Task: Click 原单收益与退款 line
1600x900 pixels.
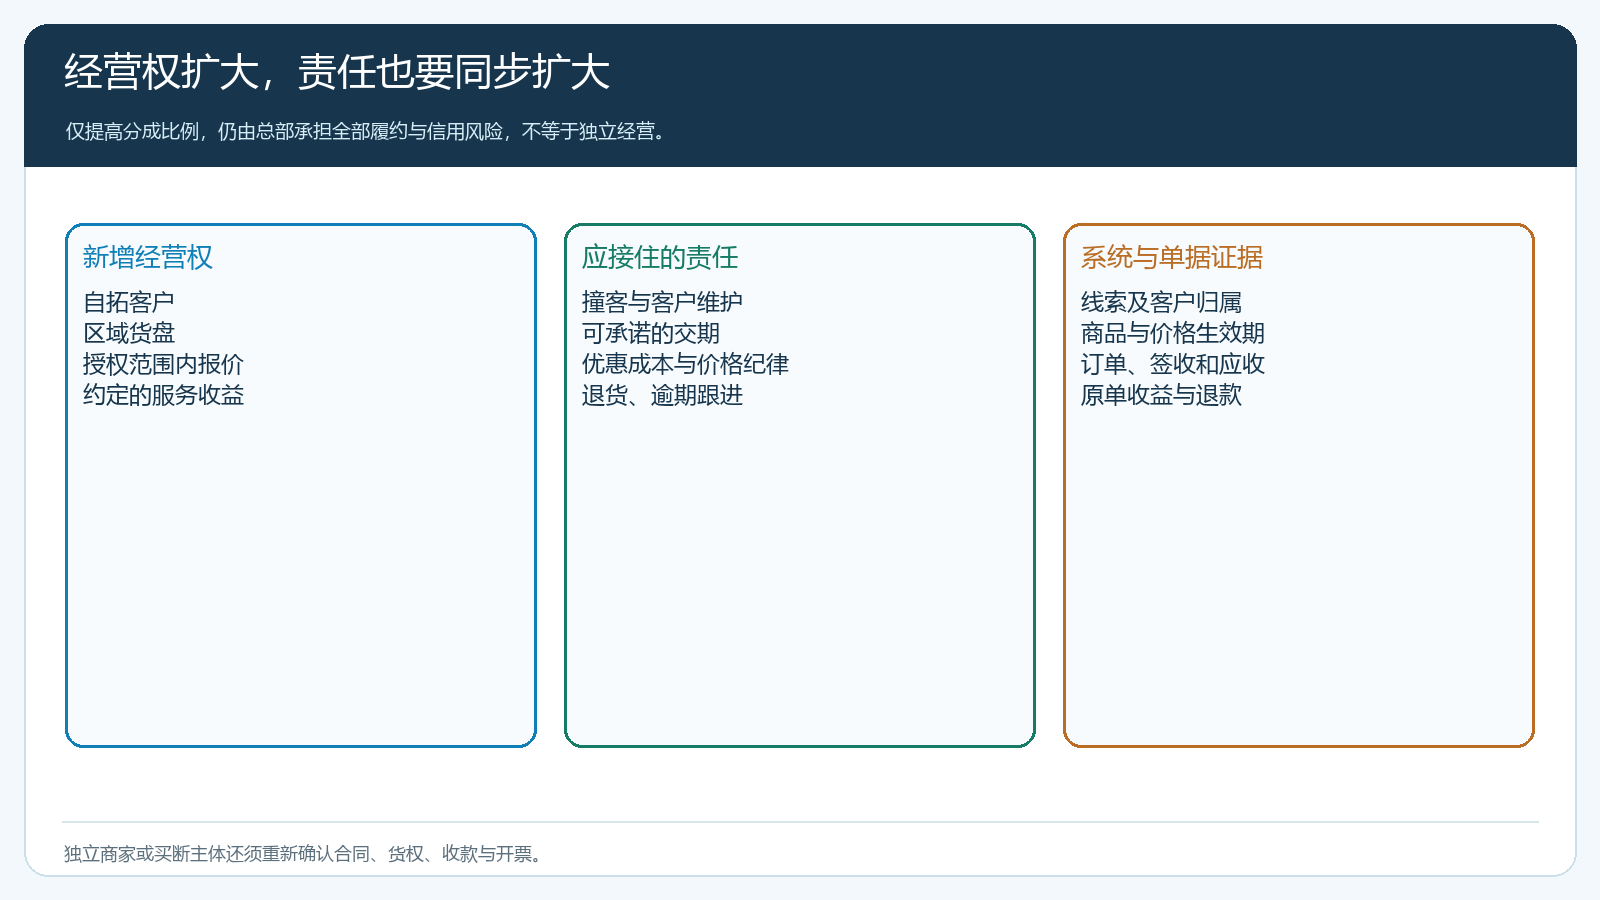Action: tap(1161, 395)
